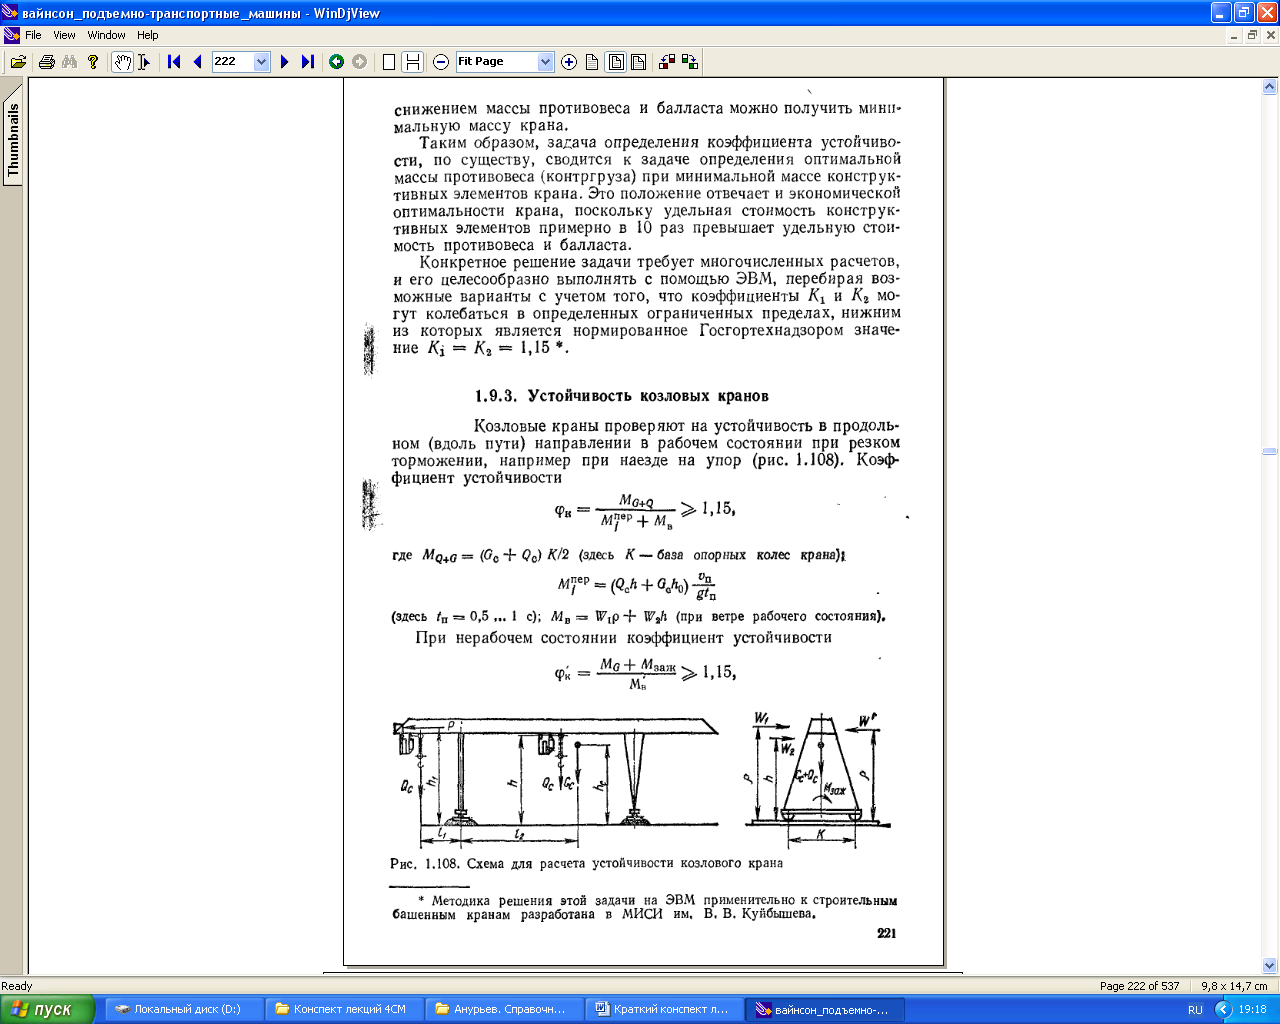Click the system clock showing 19:18
The image size is (1280, 1024).
1252,1010
